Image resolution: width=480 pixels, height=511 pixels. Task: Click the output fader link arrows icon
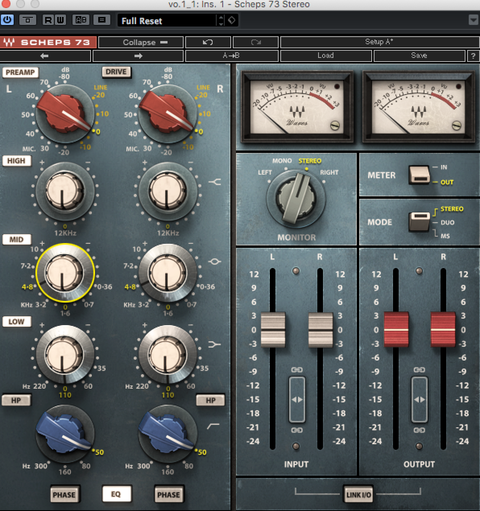tap(419, 399)
